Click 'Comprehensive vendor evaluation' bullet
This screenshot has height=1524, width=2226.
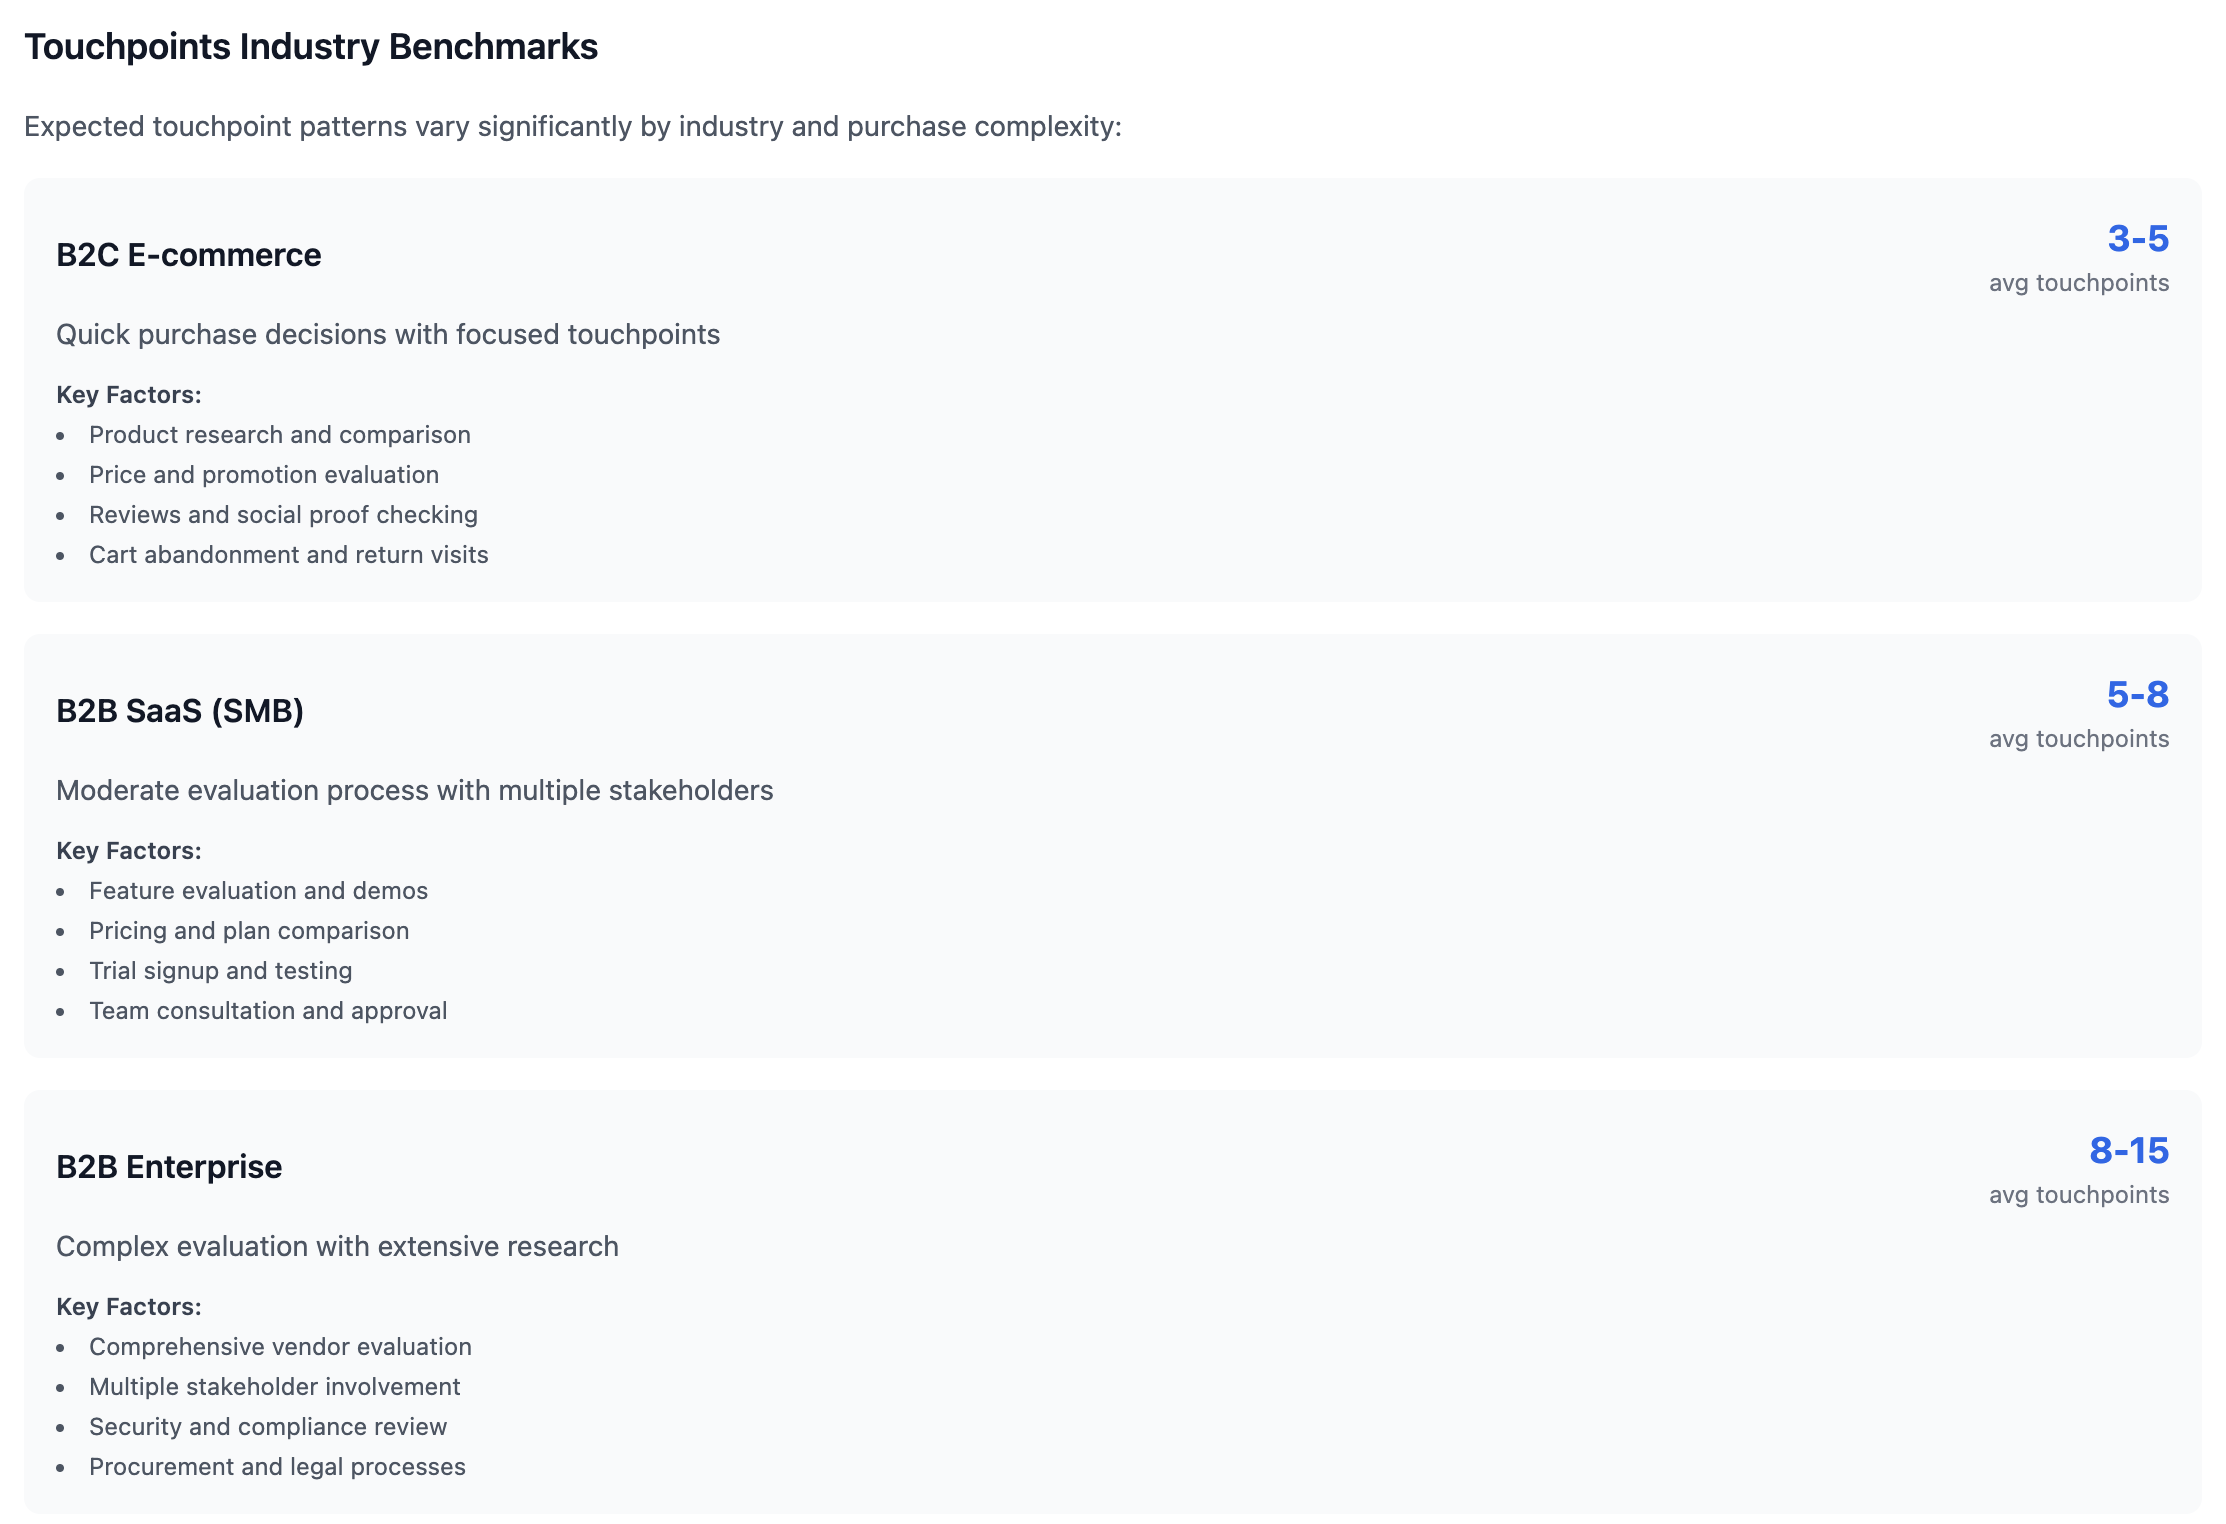pyautogui.click(x=280, y=1347)
